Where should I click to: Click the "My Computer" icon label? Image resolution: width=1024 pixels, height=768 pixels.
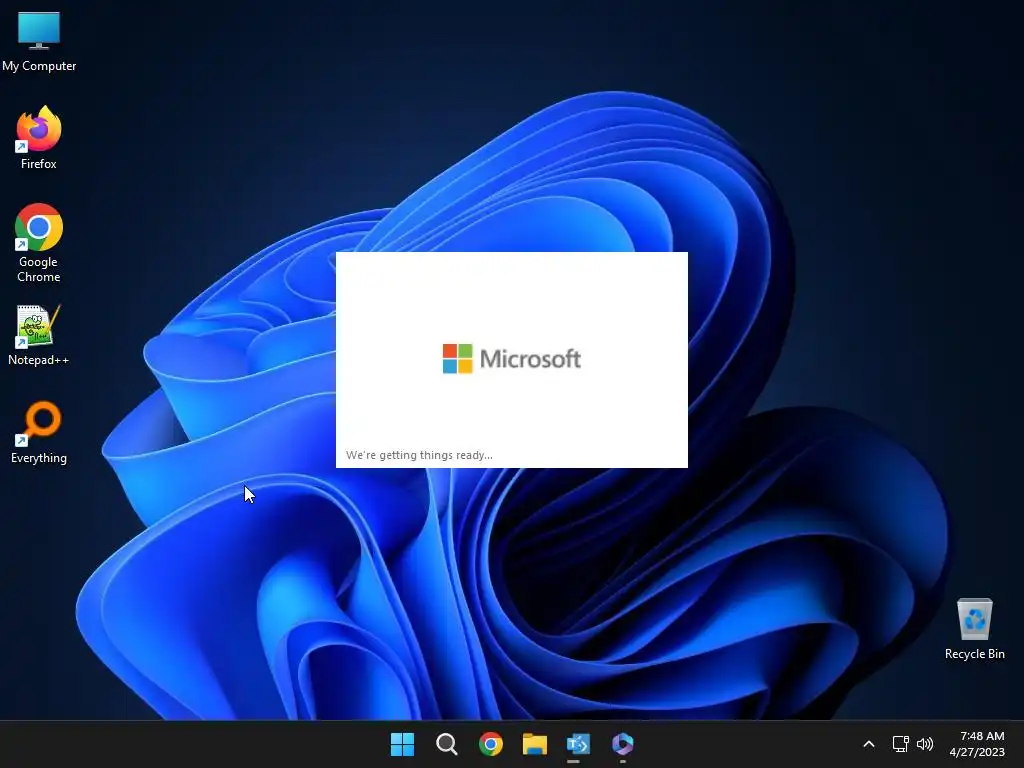click(x=39, y=66)
